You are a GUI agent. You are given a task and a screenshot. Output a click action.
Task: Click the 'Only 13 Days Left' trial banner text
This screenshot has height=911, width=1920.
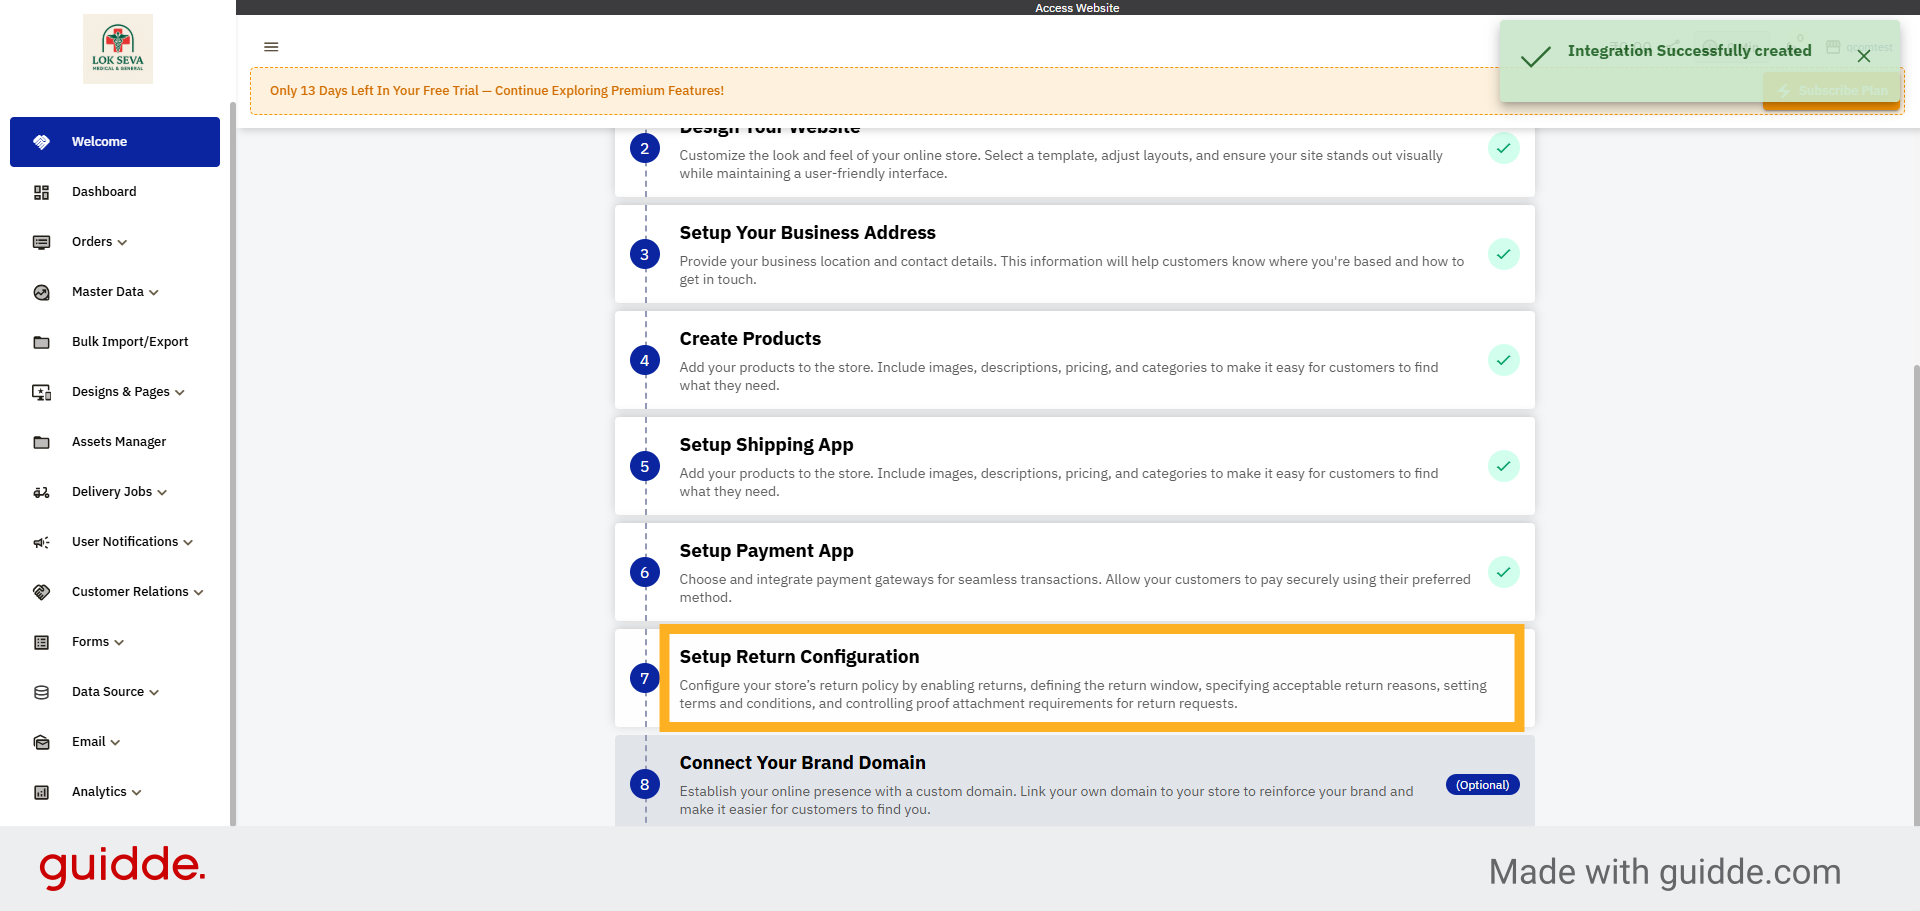[x=497, y=91]
